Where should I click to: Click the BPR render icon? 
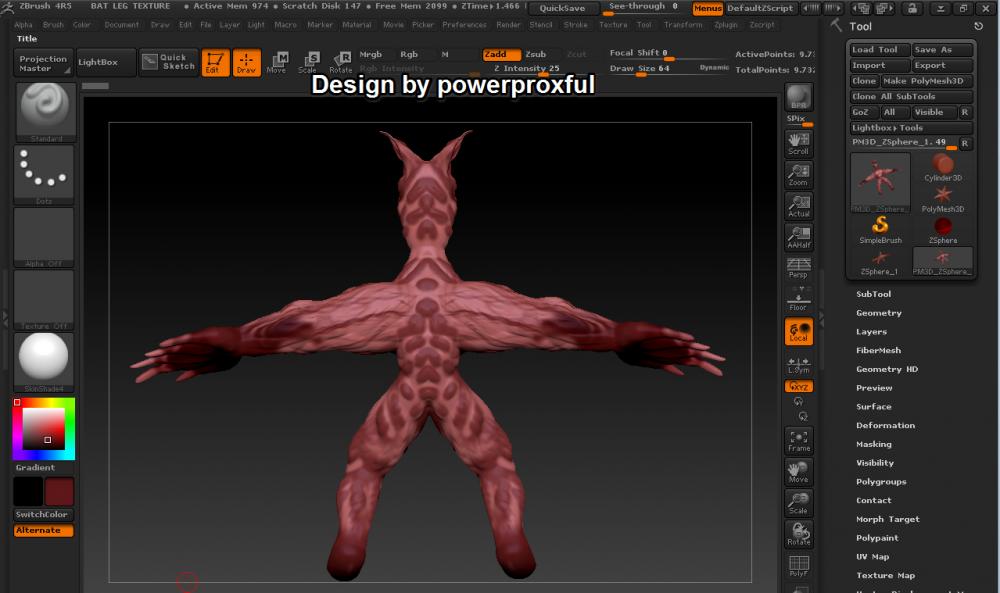[x=799, y=99]
